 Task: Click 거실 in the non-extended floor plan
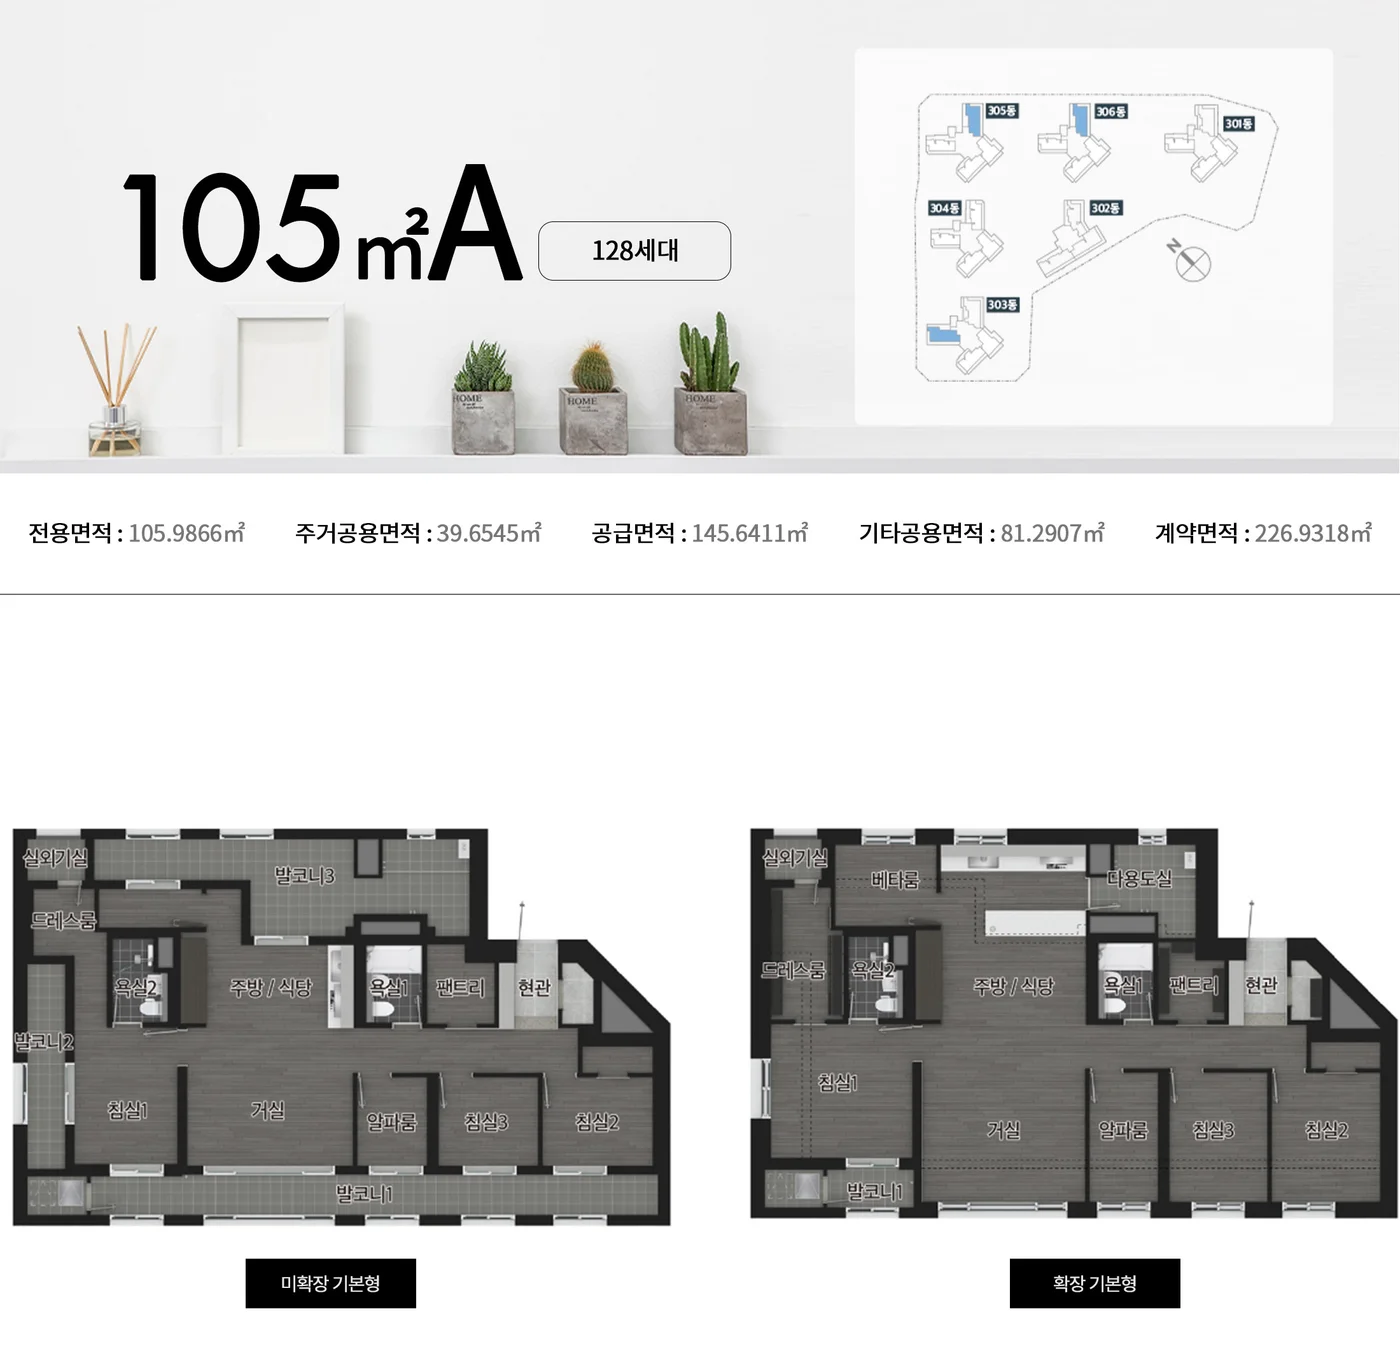[x=267, y=1110]
